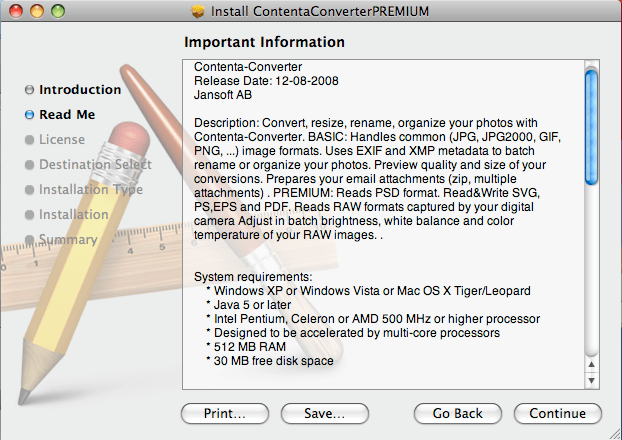Click the Print... button
The image size is (622, 440).
point(225,413)
